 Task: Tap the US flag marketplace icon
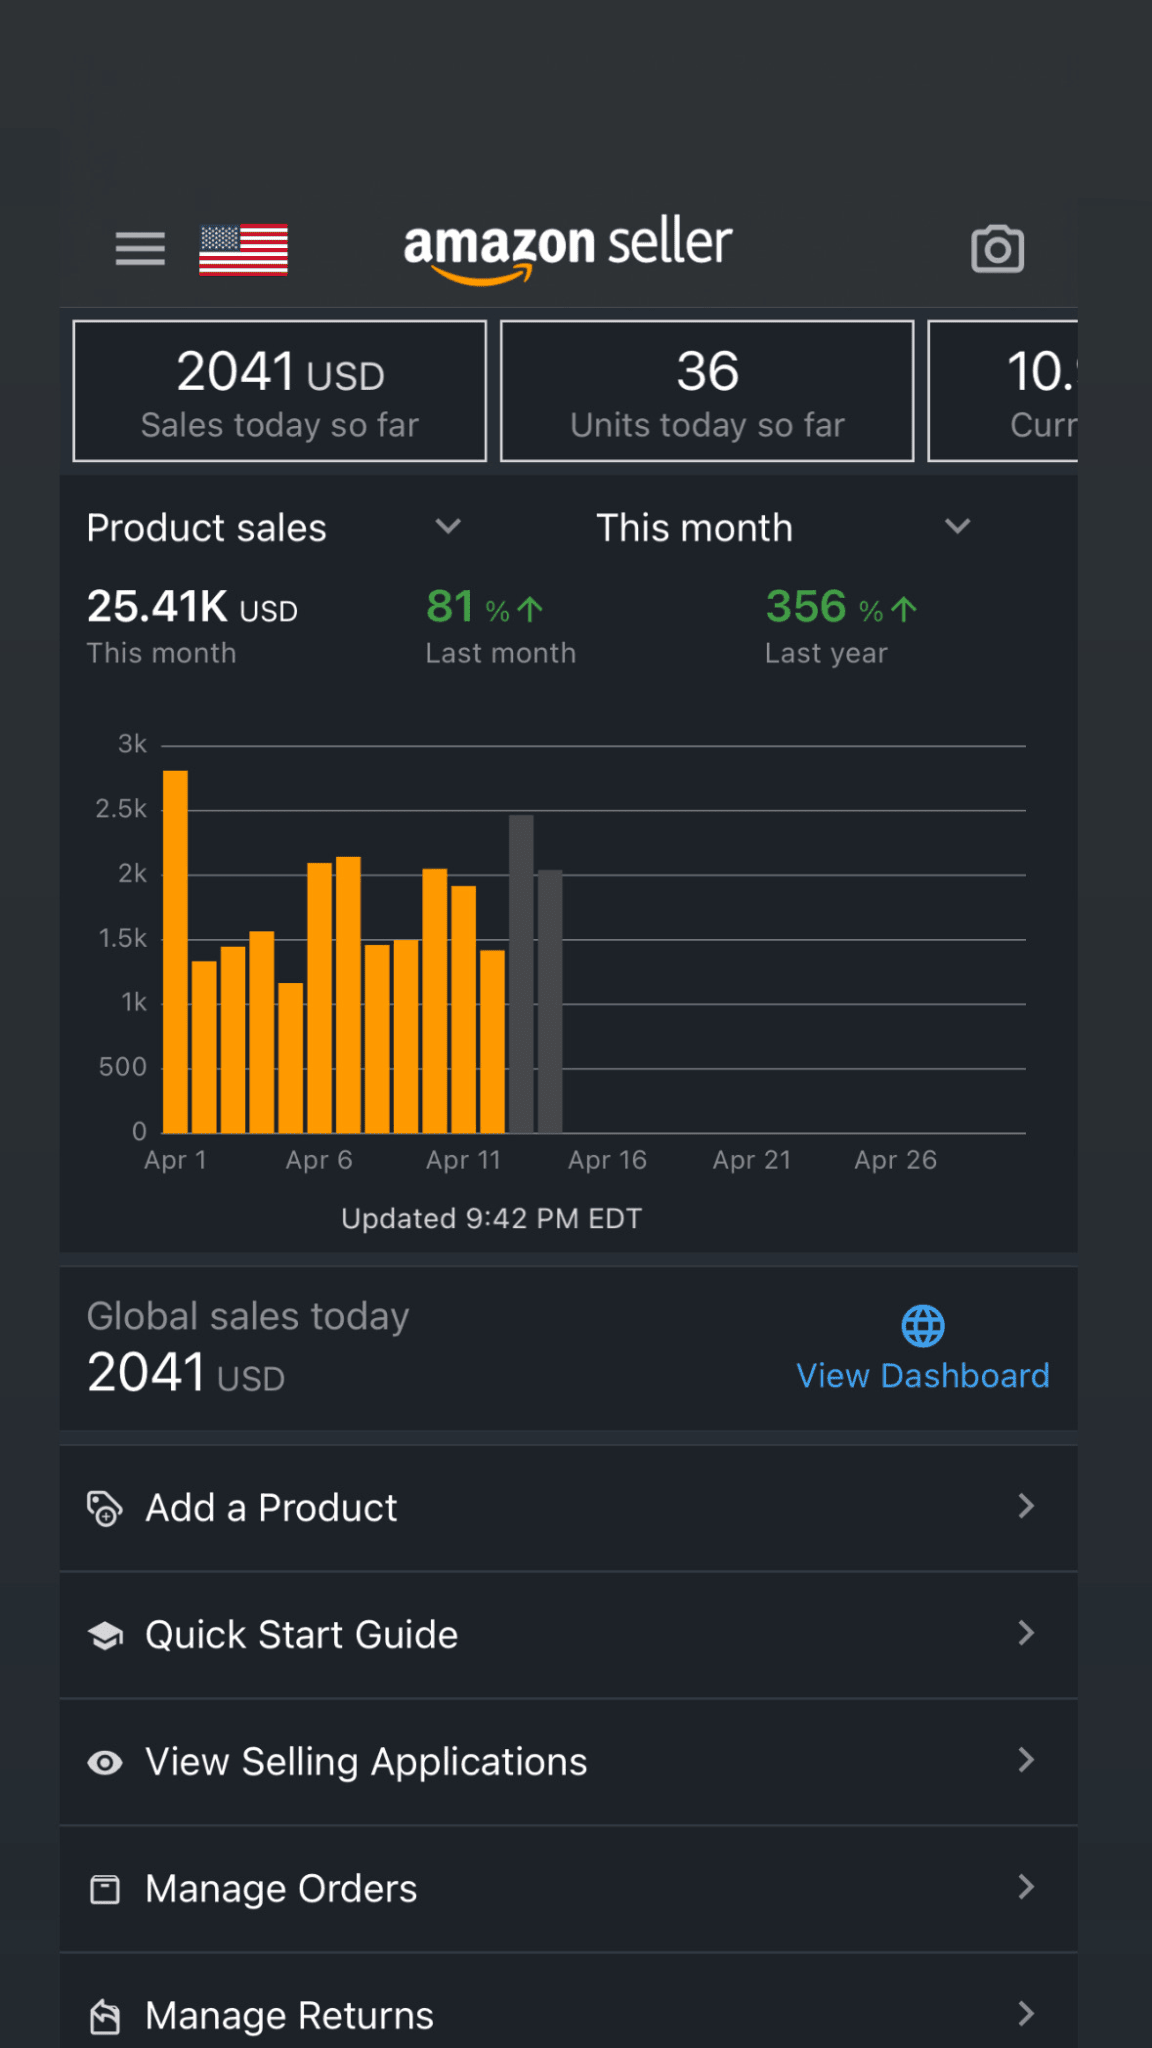pyautogui.click(x=243, y=249)
